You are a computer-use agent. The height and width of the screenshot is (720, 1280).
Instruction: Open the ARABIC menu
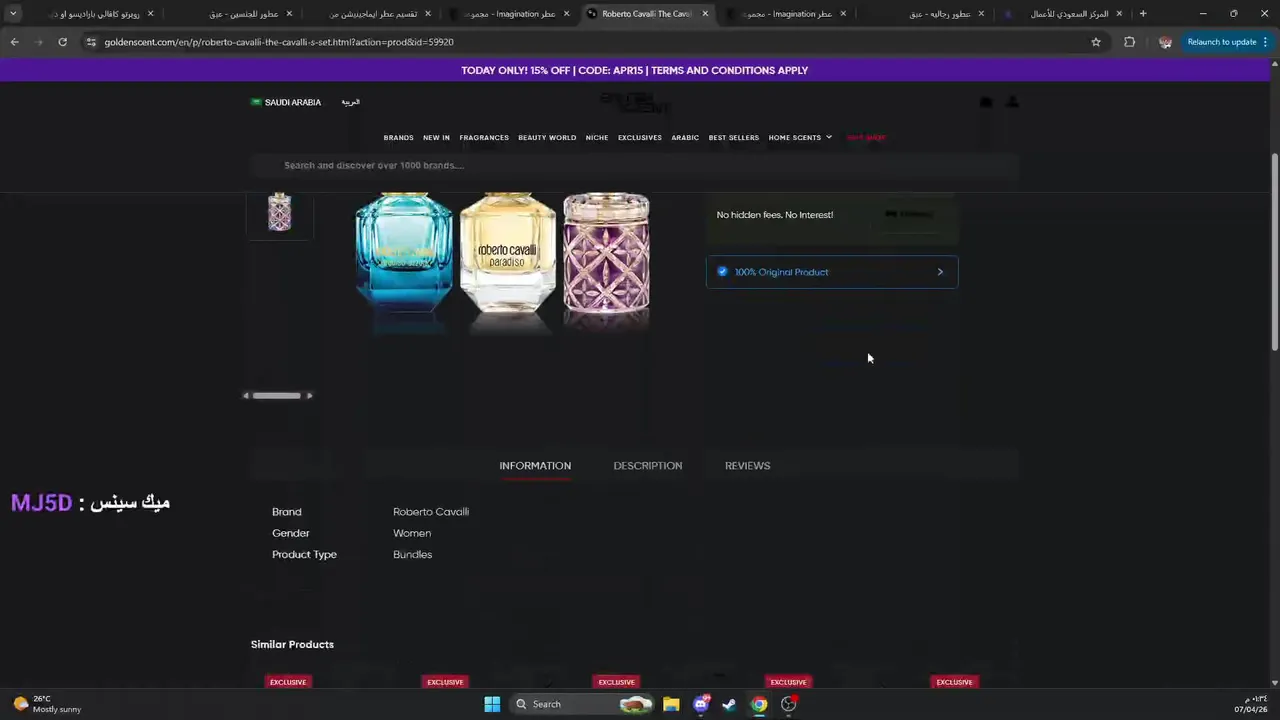685,137
